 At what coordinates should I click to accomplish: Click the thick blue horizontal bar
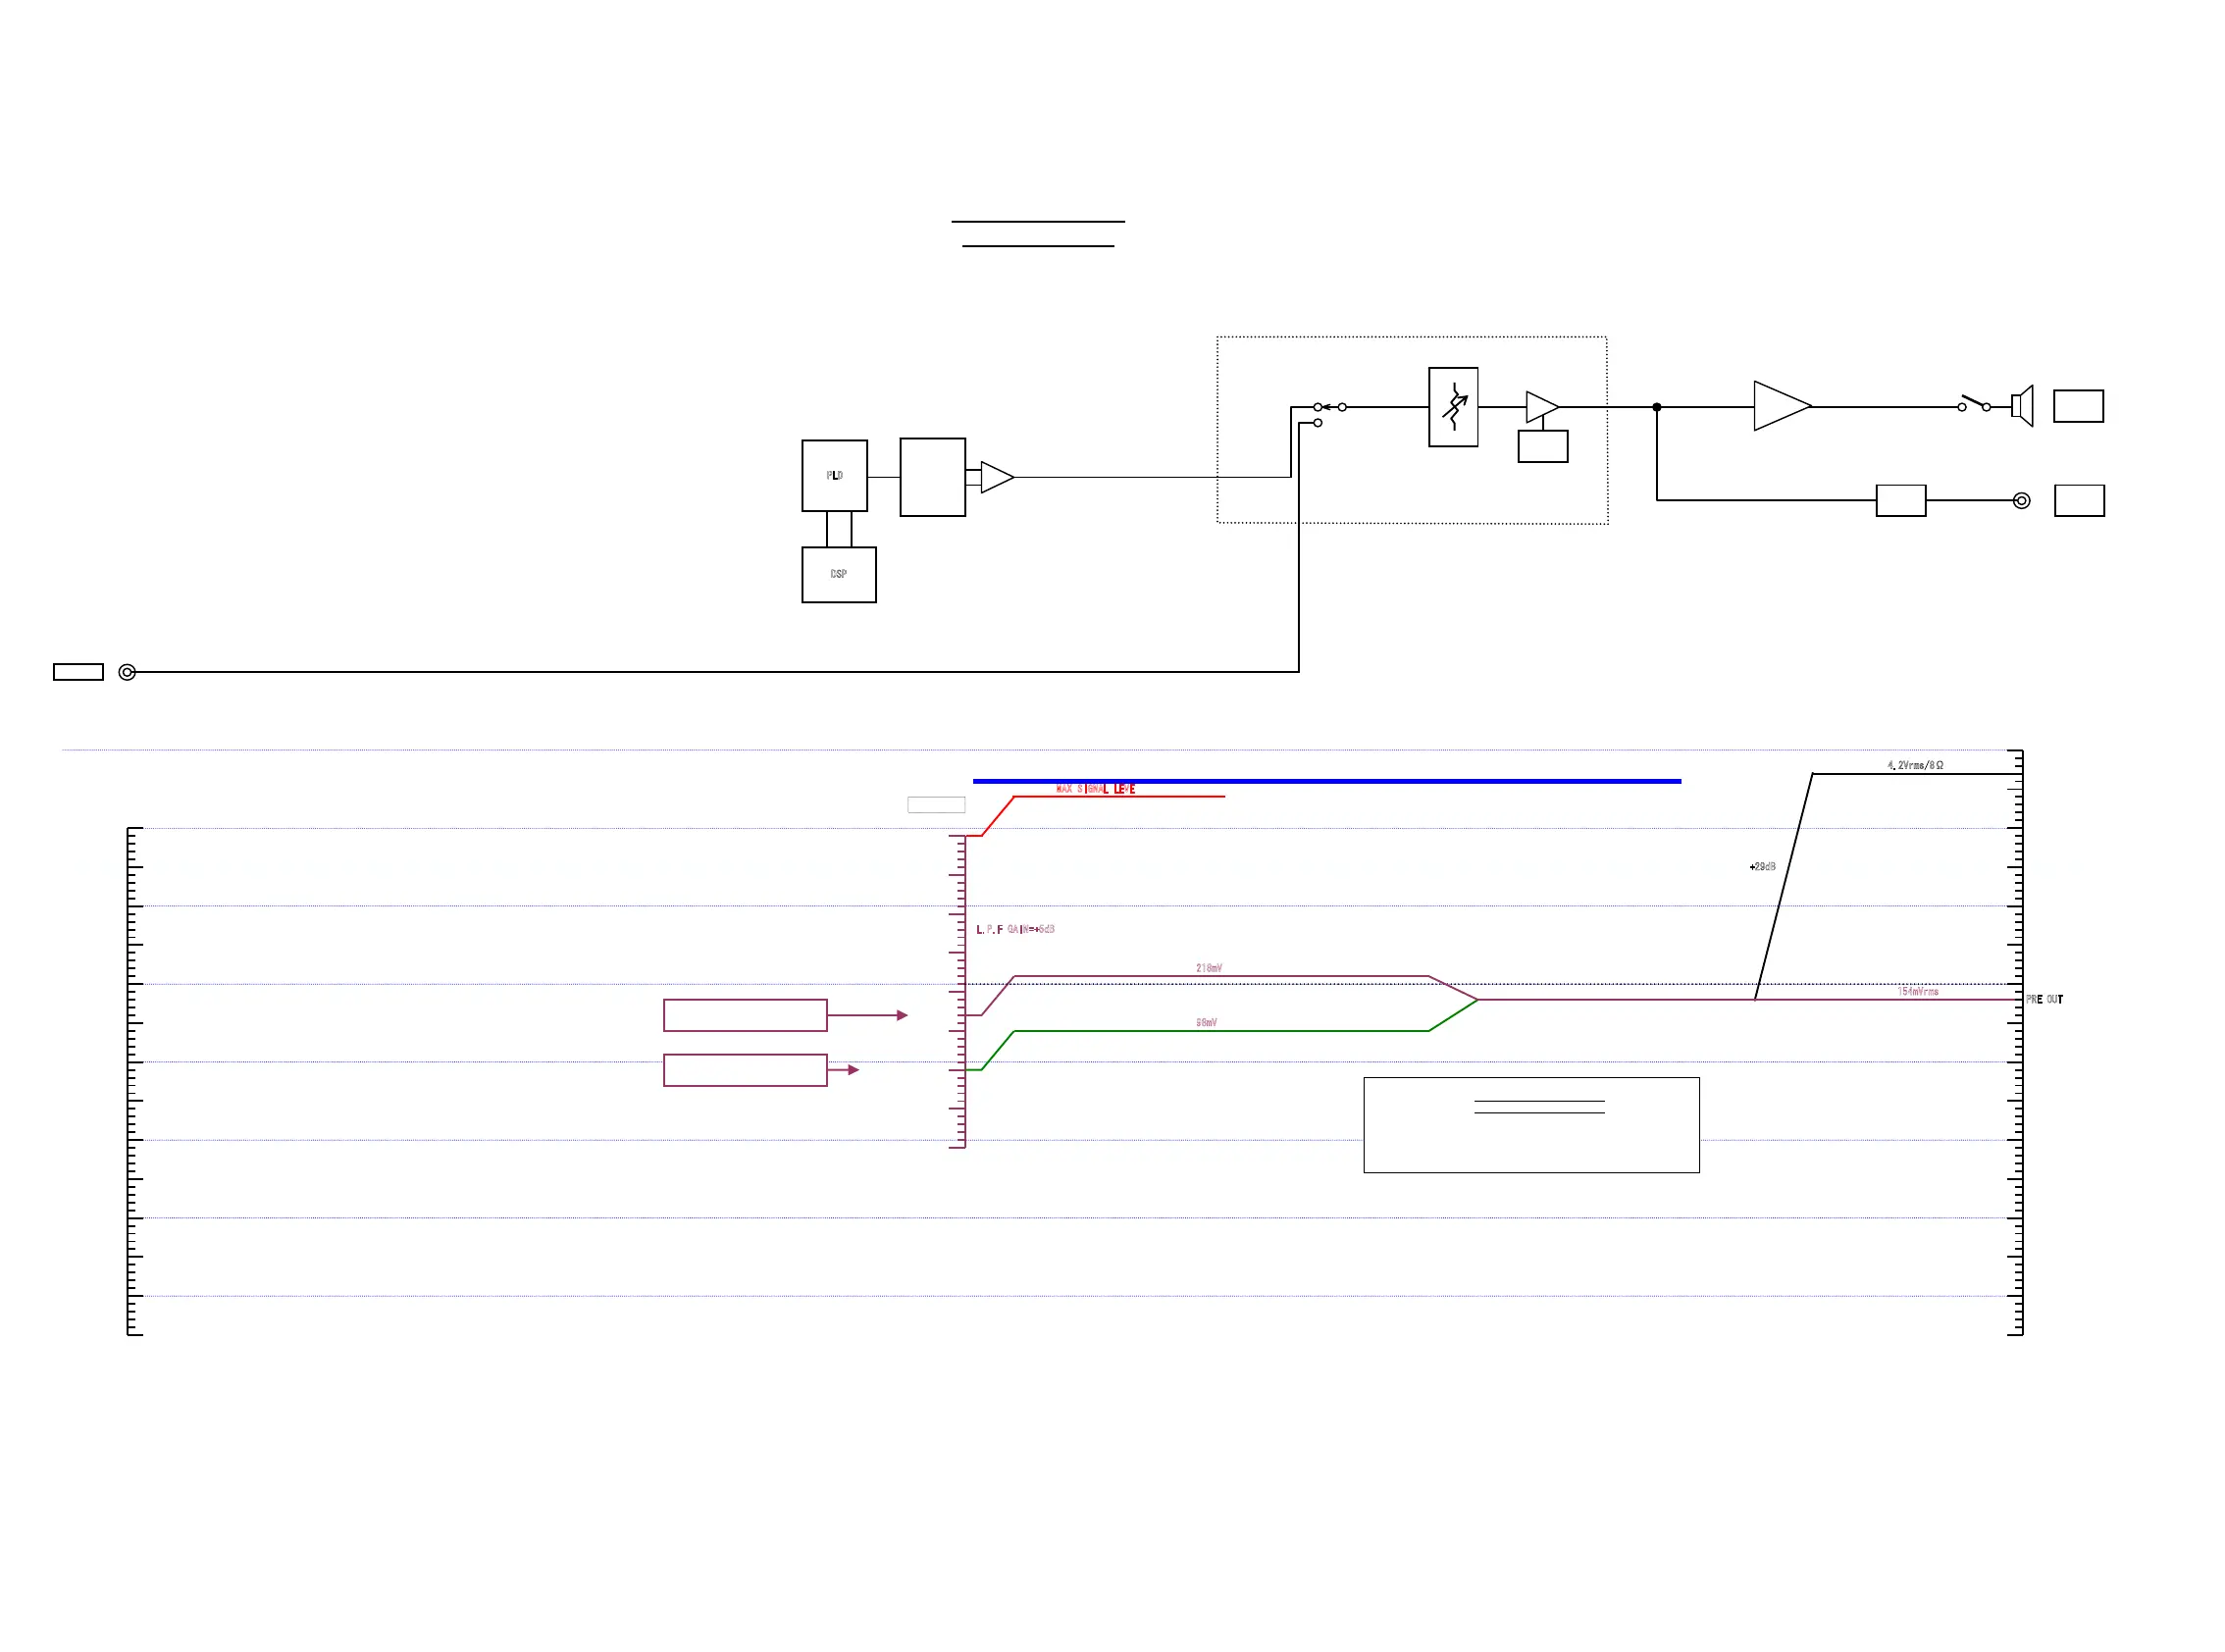[x=1327, y=781]
